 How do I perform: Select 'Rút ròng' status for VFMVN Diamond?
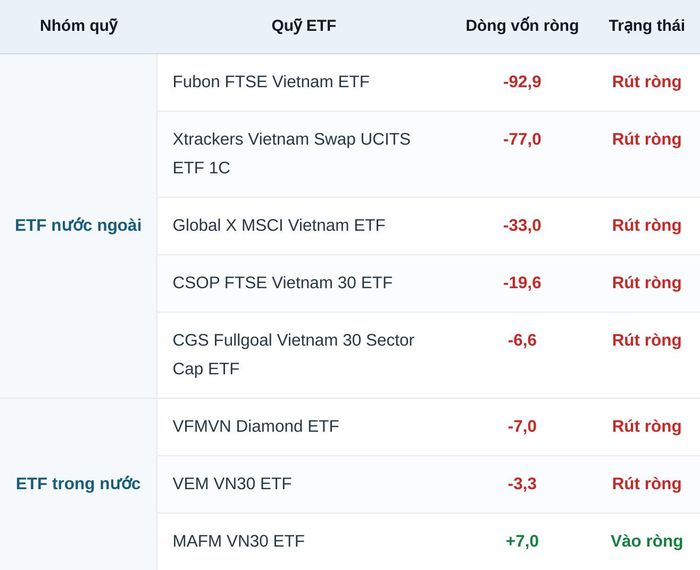click(x=646, y=426)
